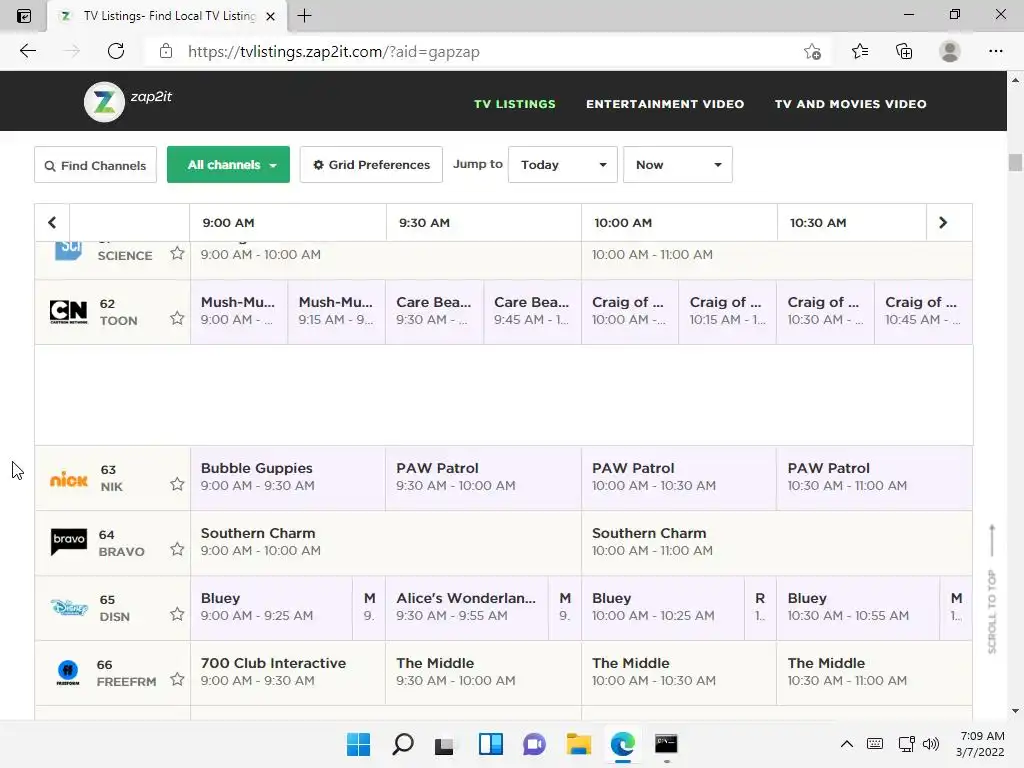Viewport: 1024px width, 768px height.
Task: Open the Find Channels search
Action: [x=95, y=165]
